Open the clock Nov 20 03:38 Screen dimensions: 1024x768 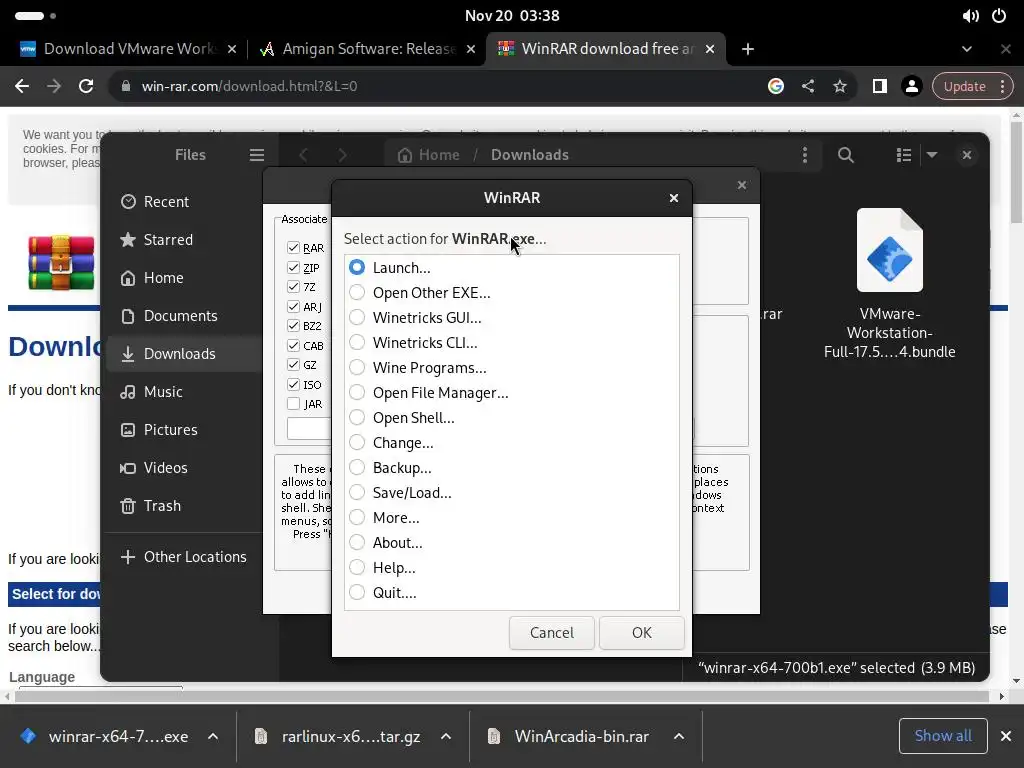(x=512, y=16)
